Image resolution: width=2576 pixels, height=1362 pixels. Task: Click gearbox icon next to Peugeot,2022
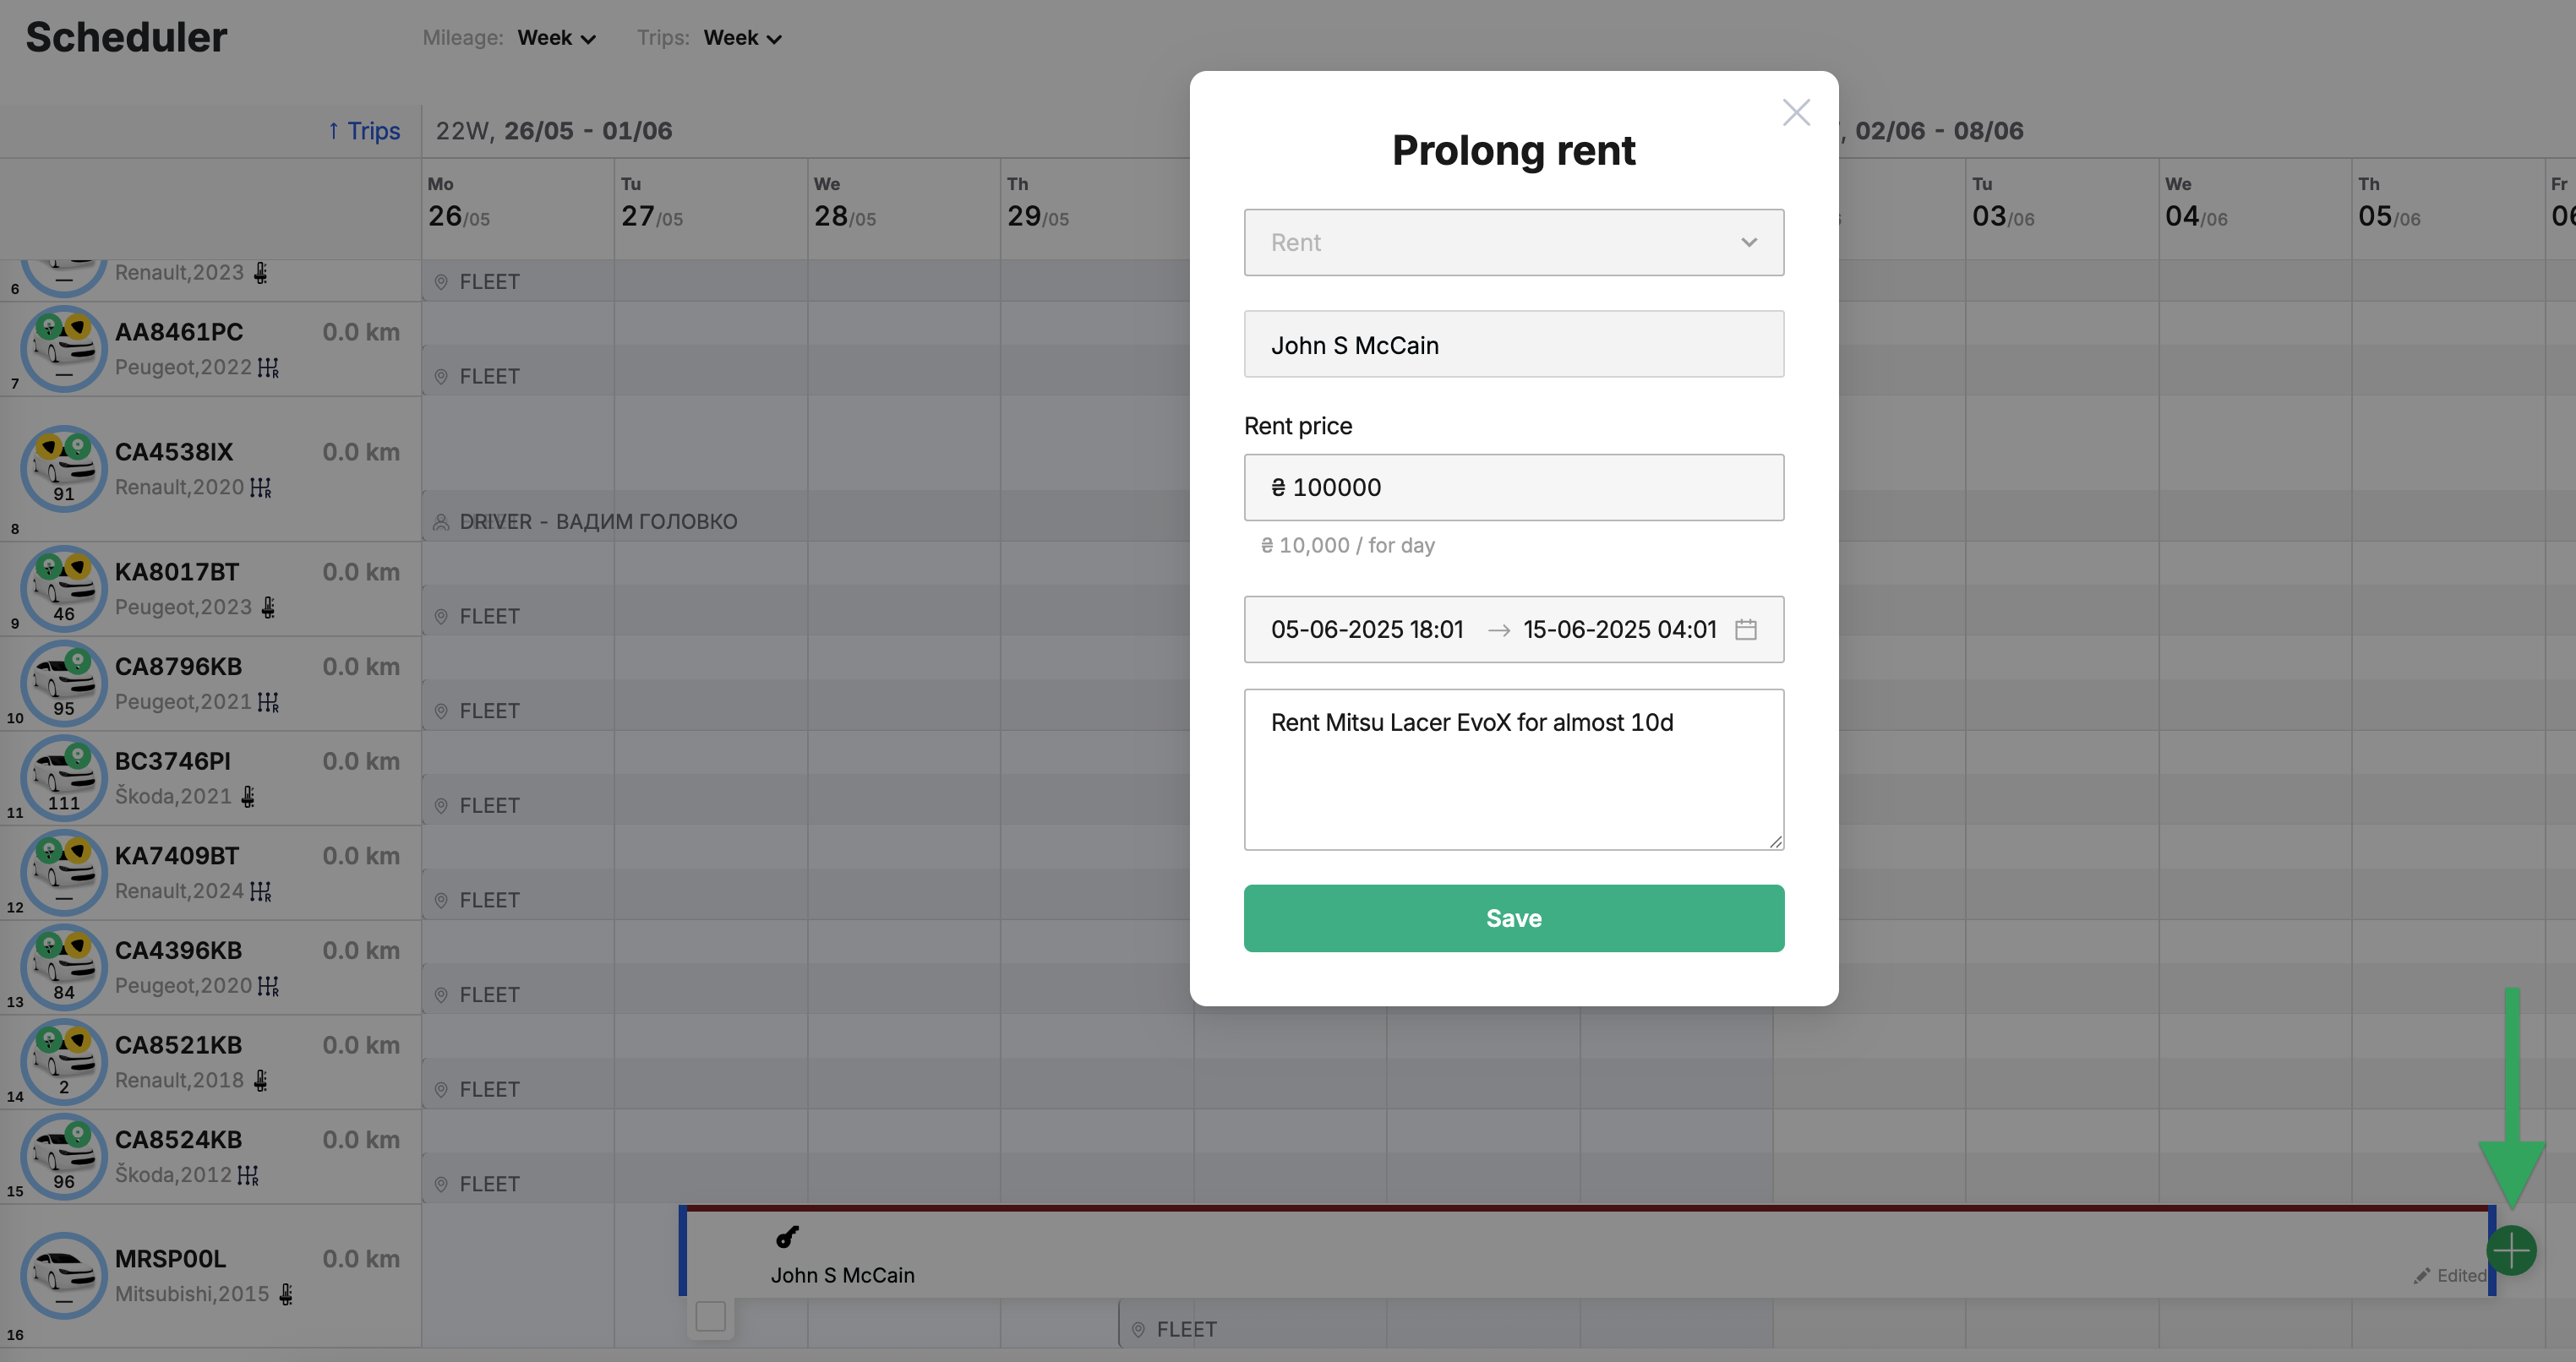(268, 368)
